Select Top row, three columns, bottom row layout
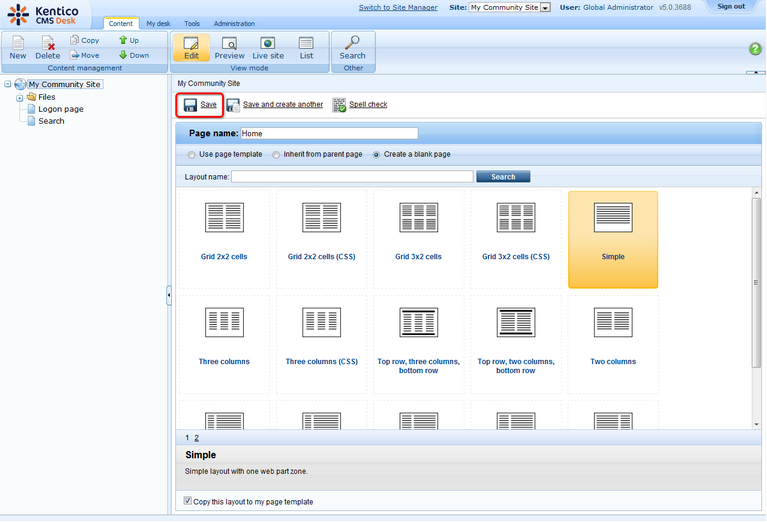The image size is (767, 522). click(418, 344)
